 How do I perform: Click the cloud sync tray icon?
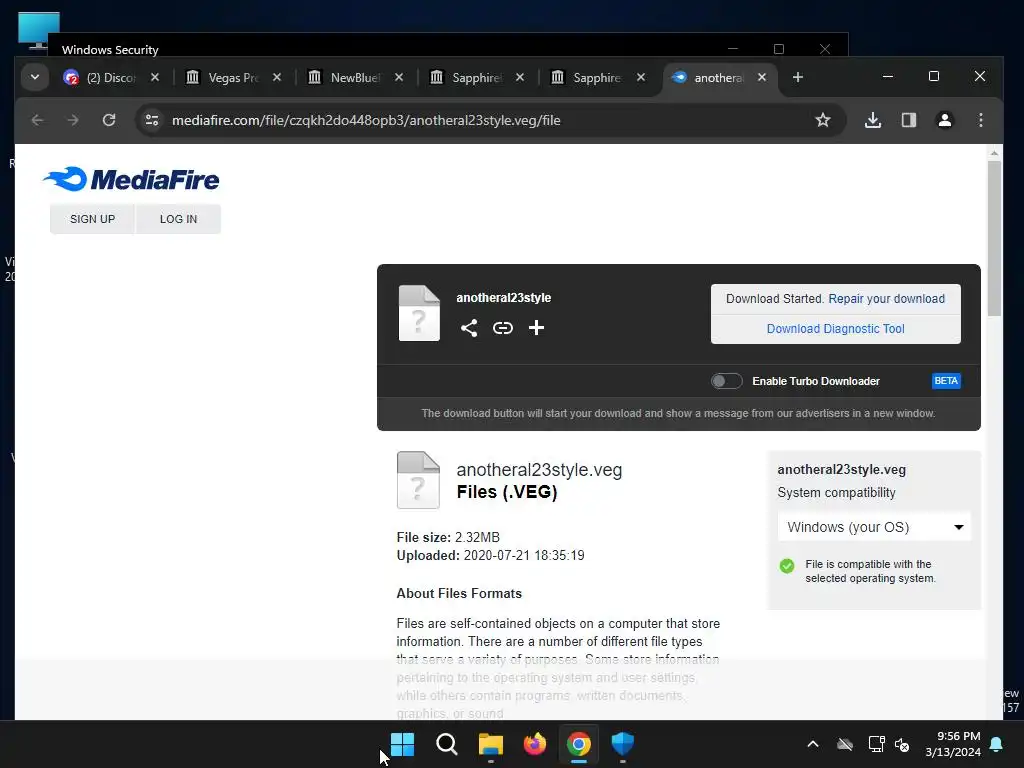845,744
